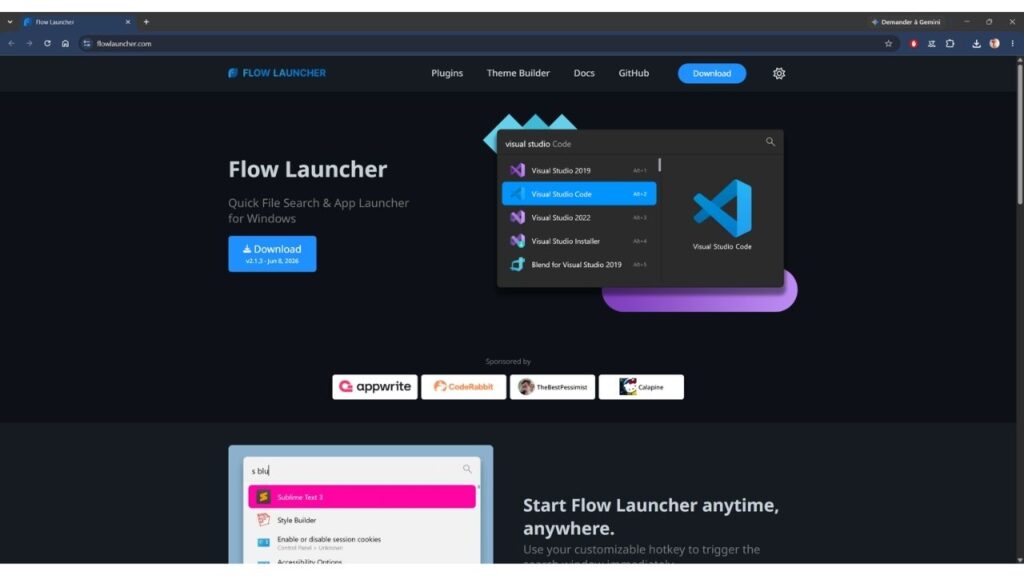Click the 'Sublime Text 3' result text
The image size is (1024, 576).
click(x=300, y=497)
